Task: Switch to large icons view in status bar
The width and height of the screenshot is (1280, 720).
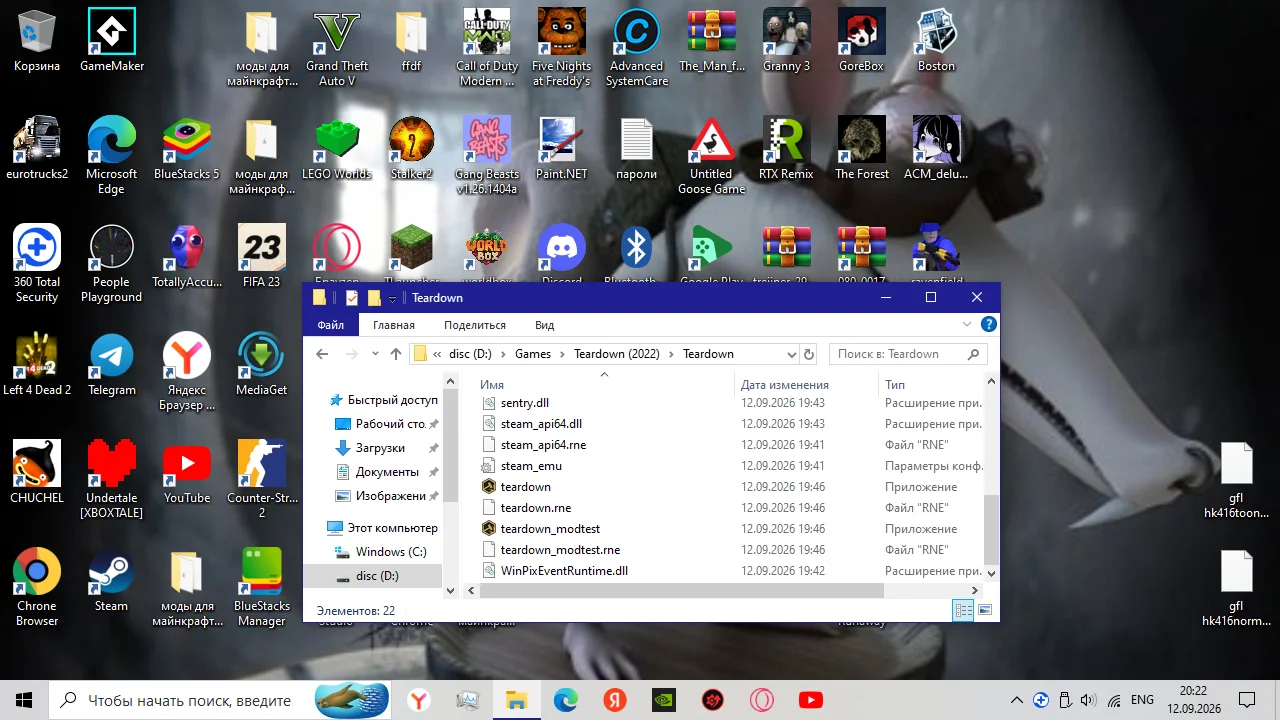Action: tap(985, 610)
